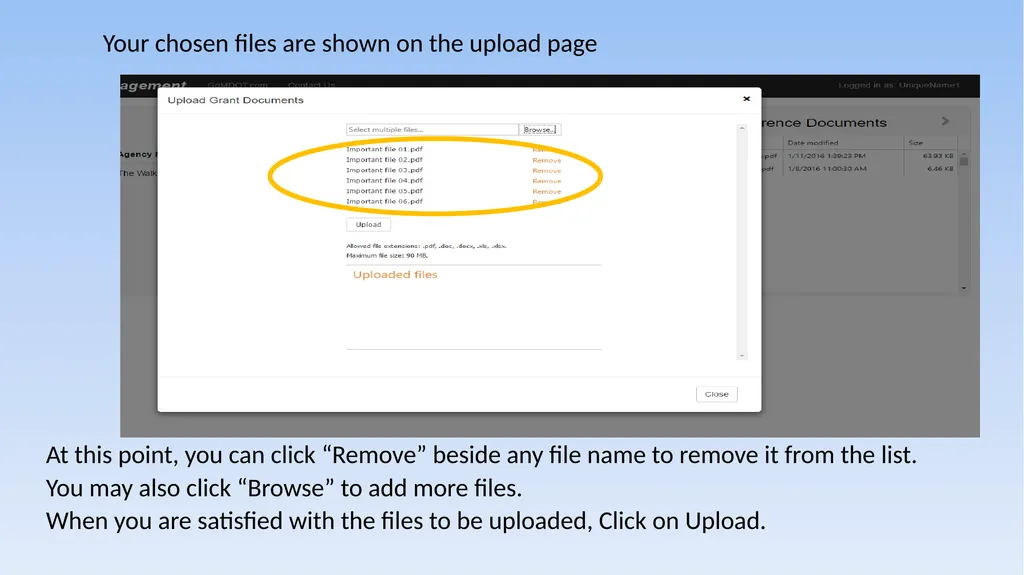
Task: Click the dialog scrollbar up arrow
Action: (x=742, y=129)
